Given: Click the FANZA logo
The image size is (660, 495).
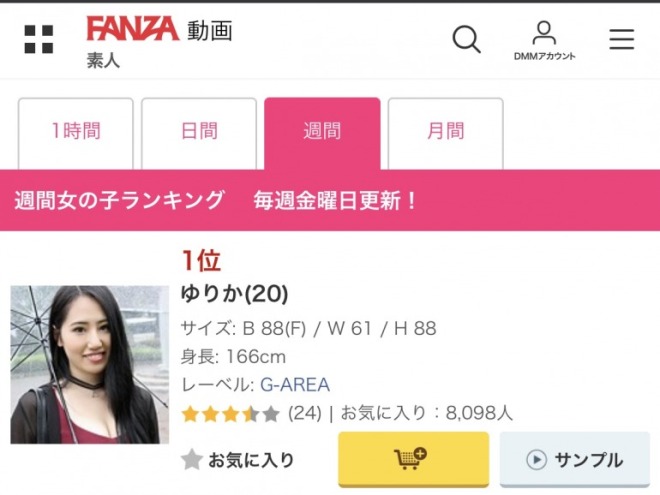Looking at the screenshot, I should 132,29.
